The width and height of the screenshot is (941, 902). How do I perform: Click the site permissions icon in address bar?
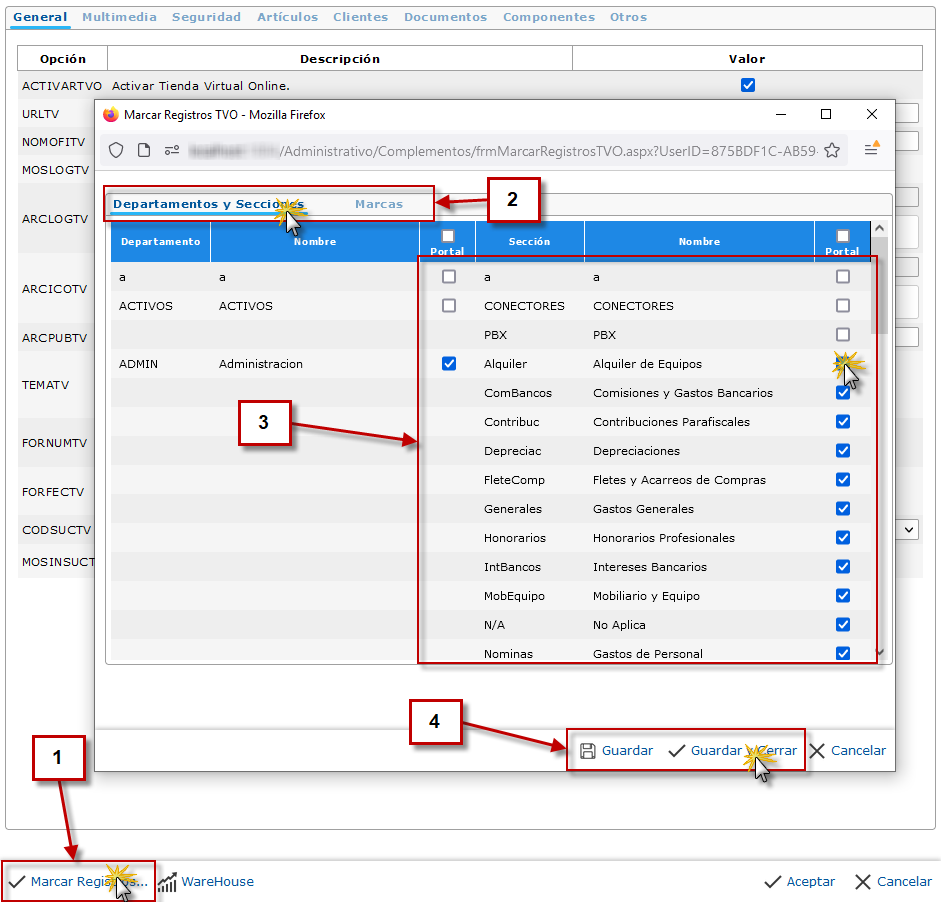coord(172,150)
